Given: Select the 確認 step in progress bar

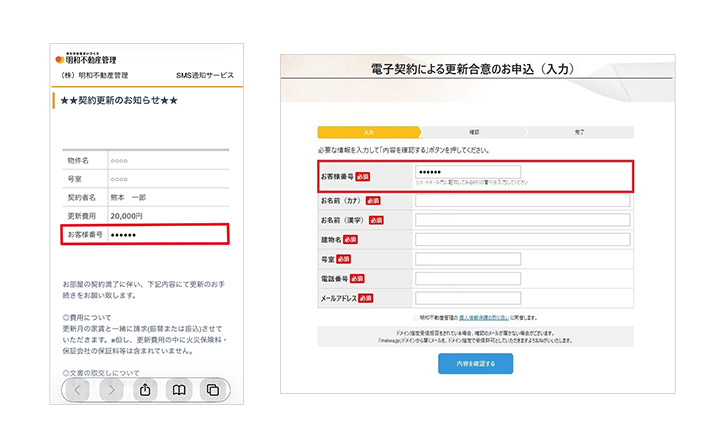Looking at the screenshot, I should coord(474,132).
